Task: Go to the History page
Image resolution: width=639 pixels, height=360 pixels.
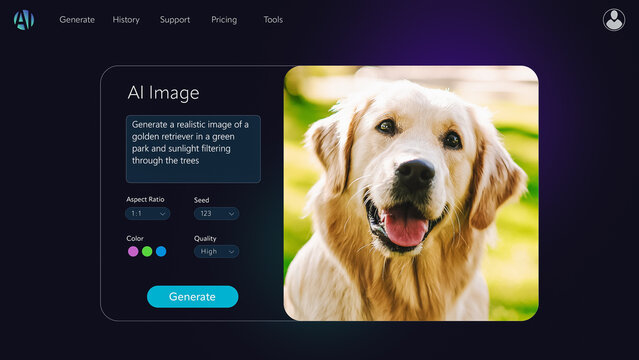Action: point(126,20)
